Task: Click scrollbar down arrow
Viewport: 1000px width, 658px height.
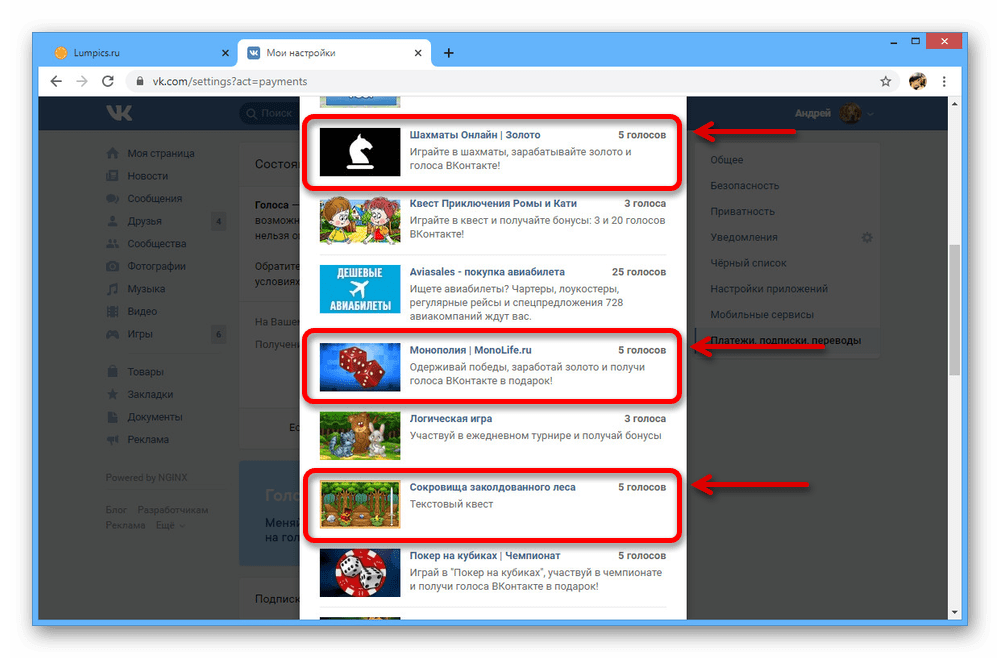Action: coord(954,612)
